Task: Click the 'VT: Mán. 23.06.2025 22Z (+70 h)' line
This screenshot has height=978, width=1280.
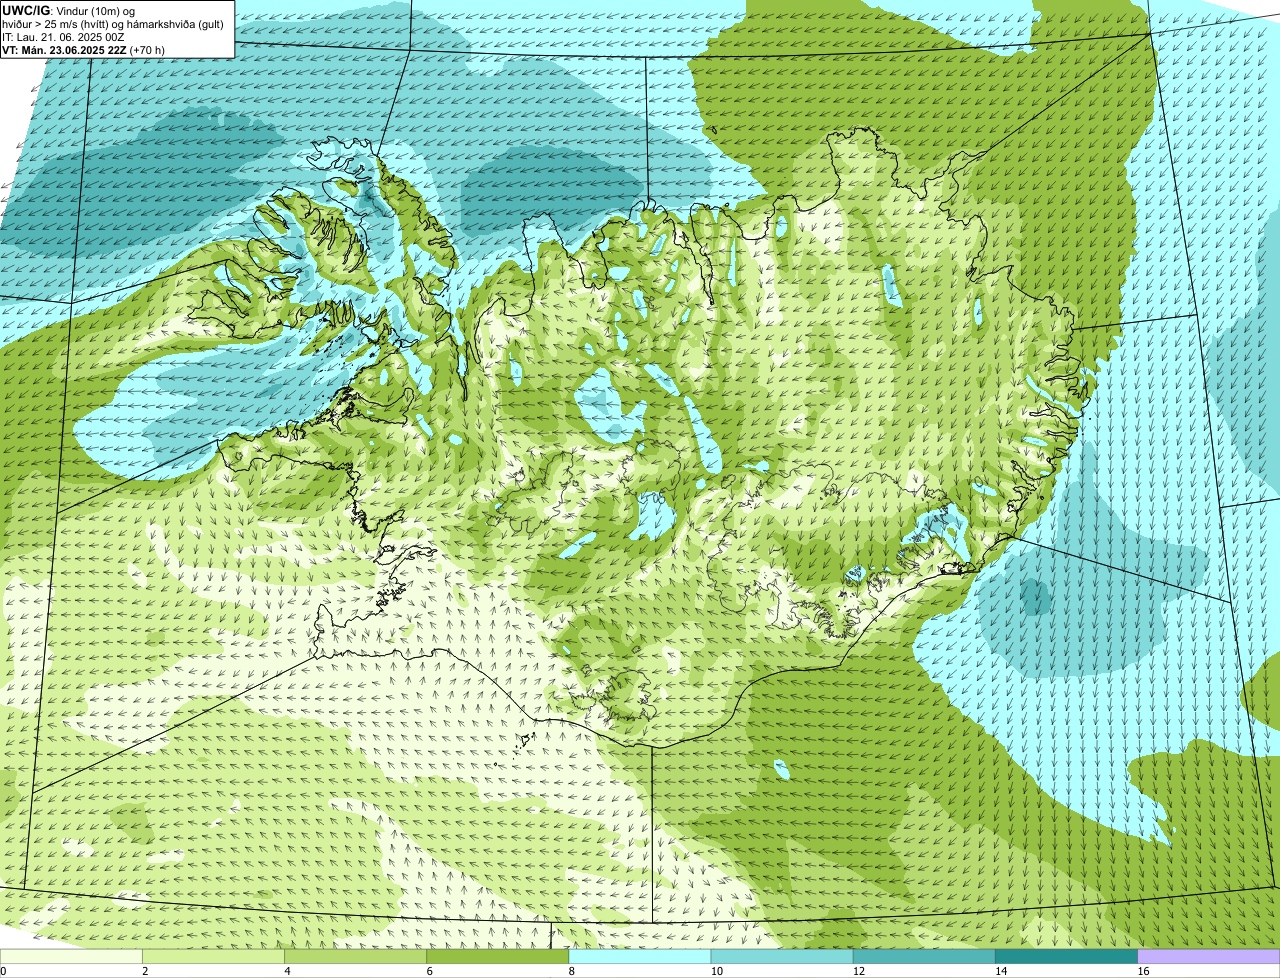Action: 84,50
